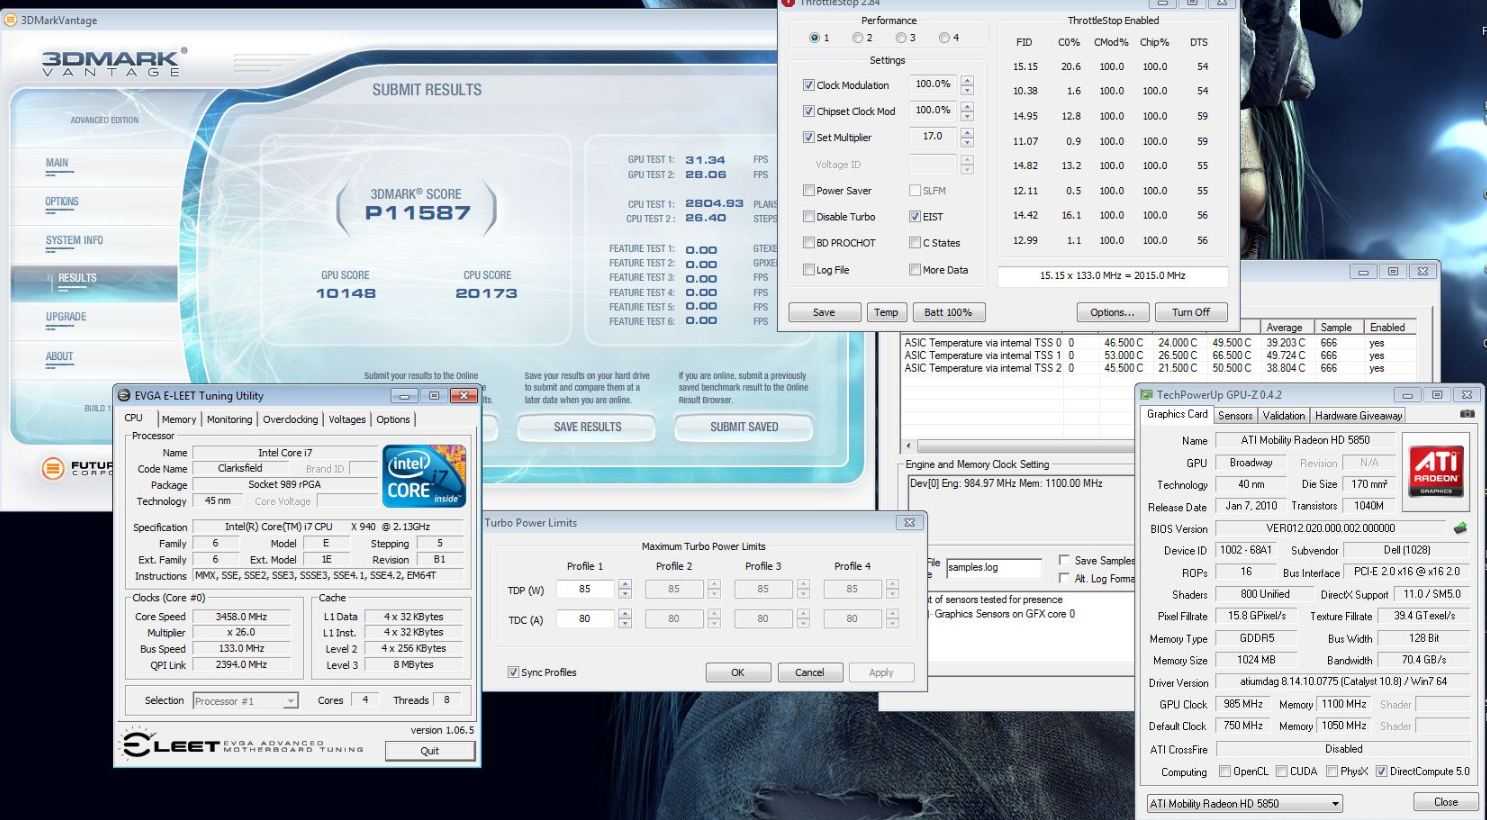This screenshot has width=1487, height=820.
Task: Enable the OpenCL checkbox in GPU-Z
Action: pos(1225,771)
